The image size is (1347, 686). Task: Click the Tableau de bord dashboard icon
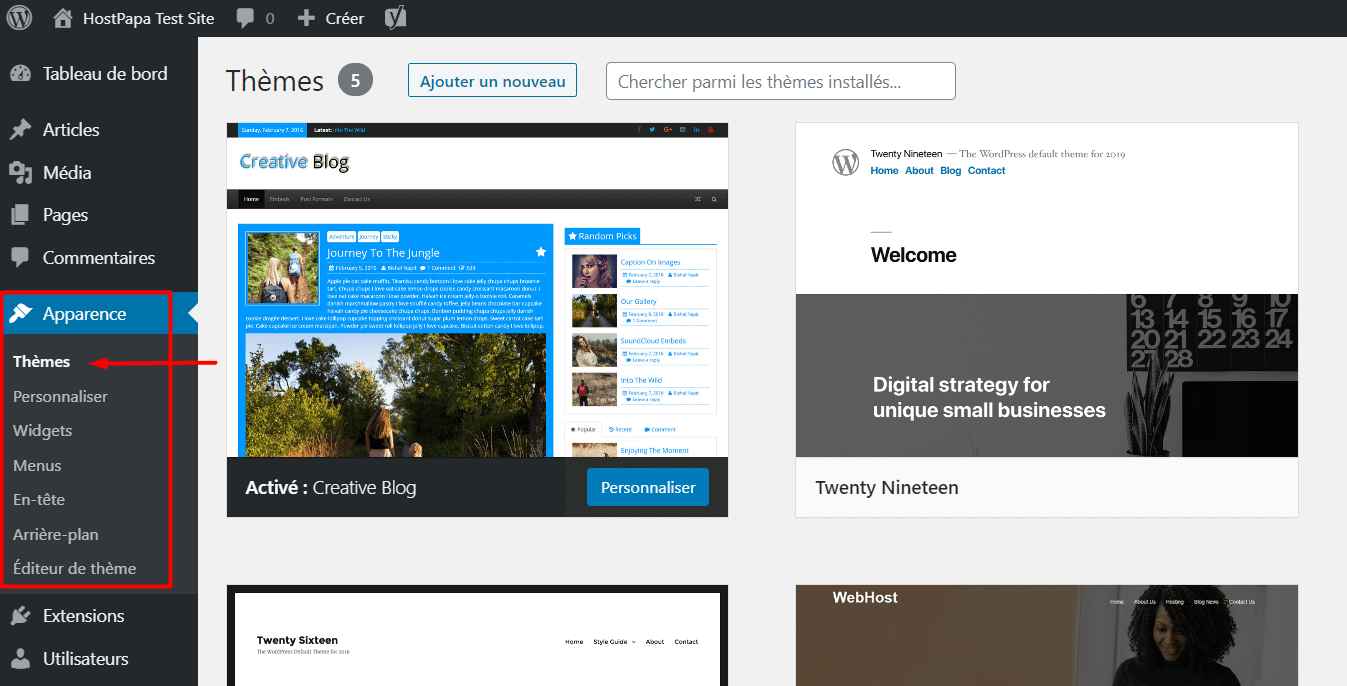click(x=20, y=74)
